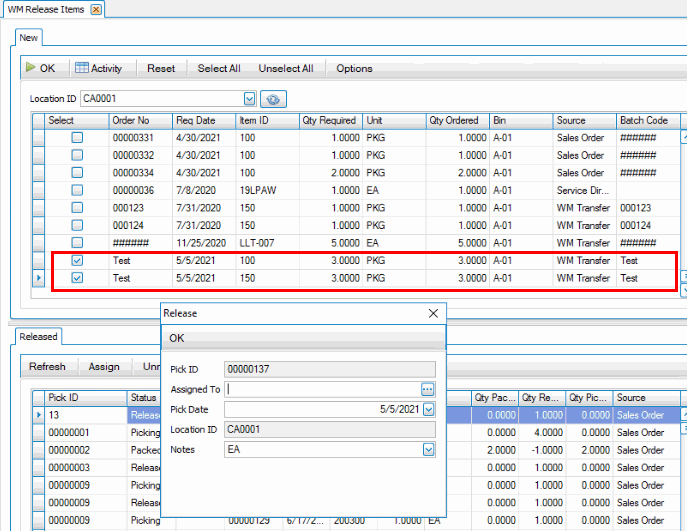Close the WM Release Items tab
The width and height of the screenshot is (687, 531).
[96, 9]
